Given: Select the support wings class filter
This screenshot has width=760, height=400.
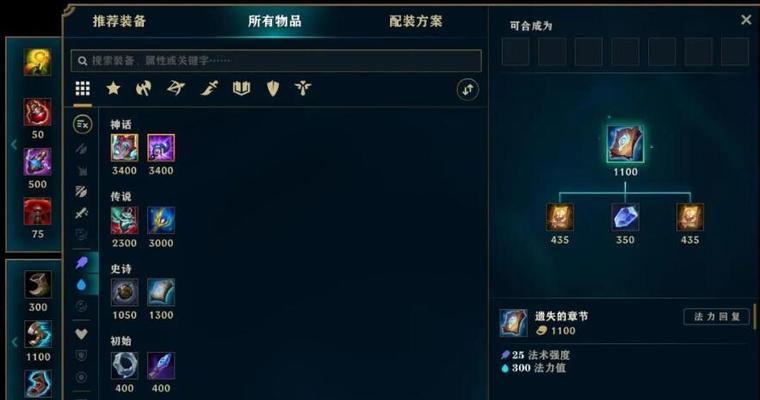Looking at the screenshot, I should 303,88.
